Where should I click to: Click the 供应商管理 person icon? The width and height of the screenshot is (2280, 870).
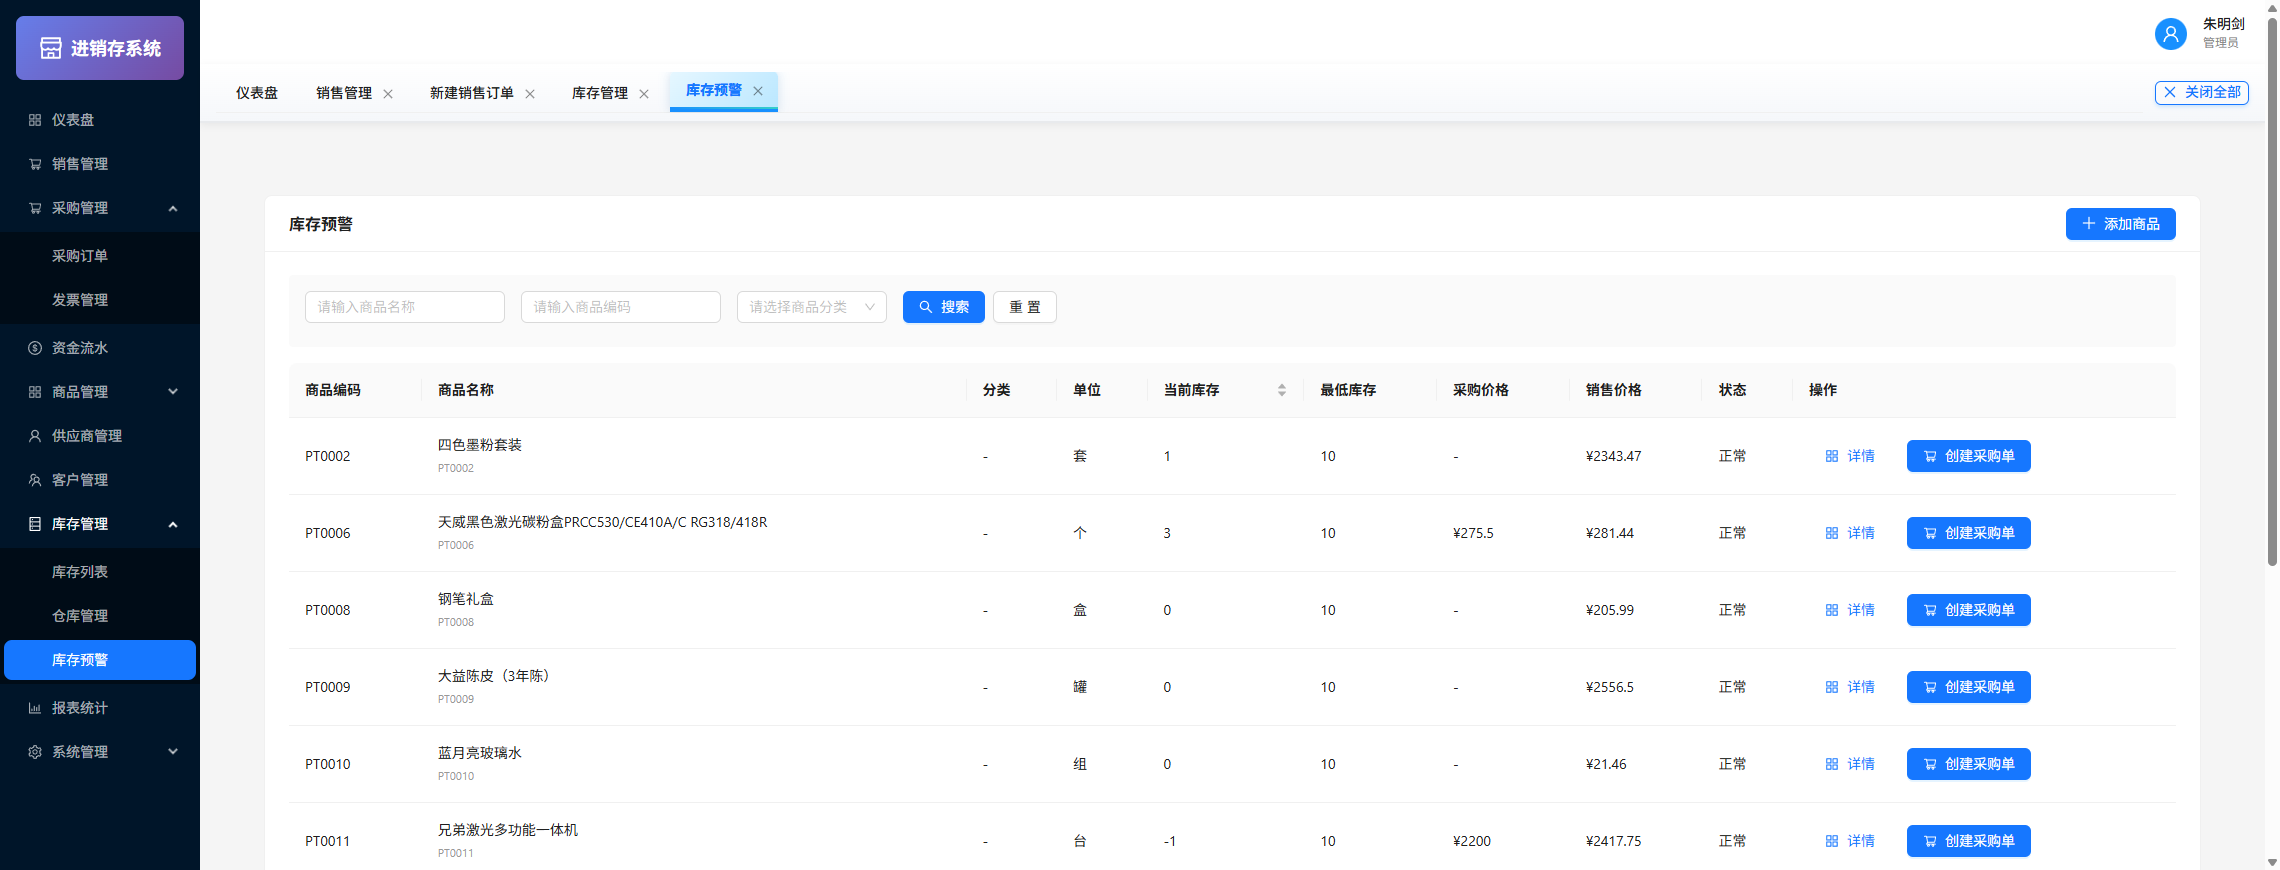coord(35,436)
